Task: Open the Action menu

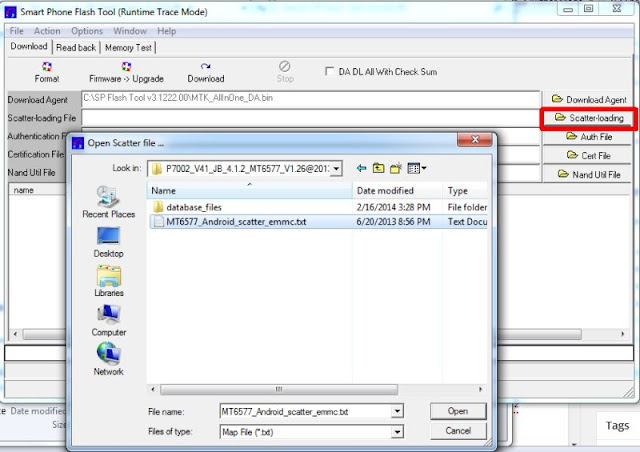Action: (47, 31)
